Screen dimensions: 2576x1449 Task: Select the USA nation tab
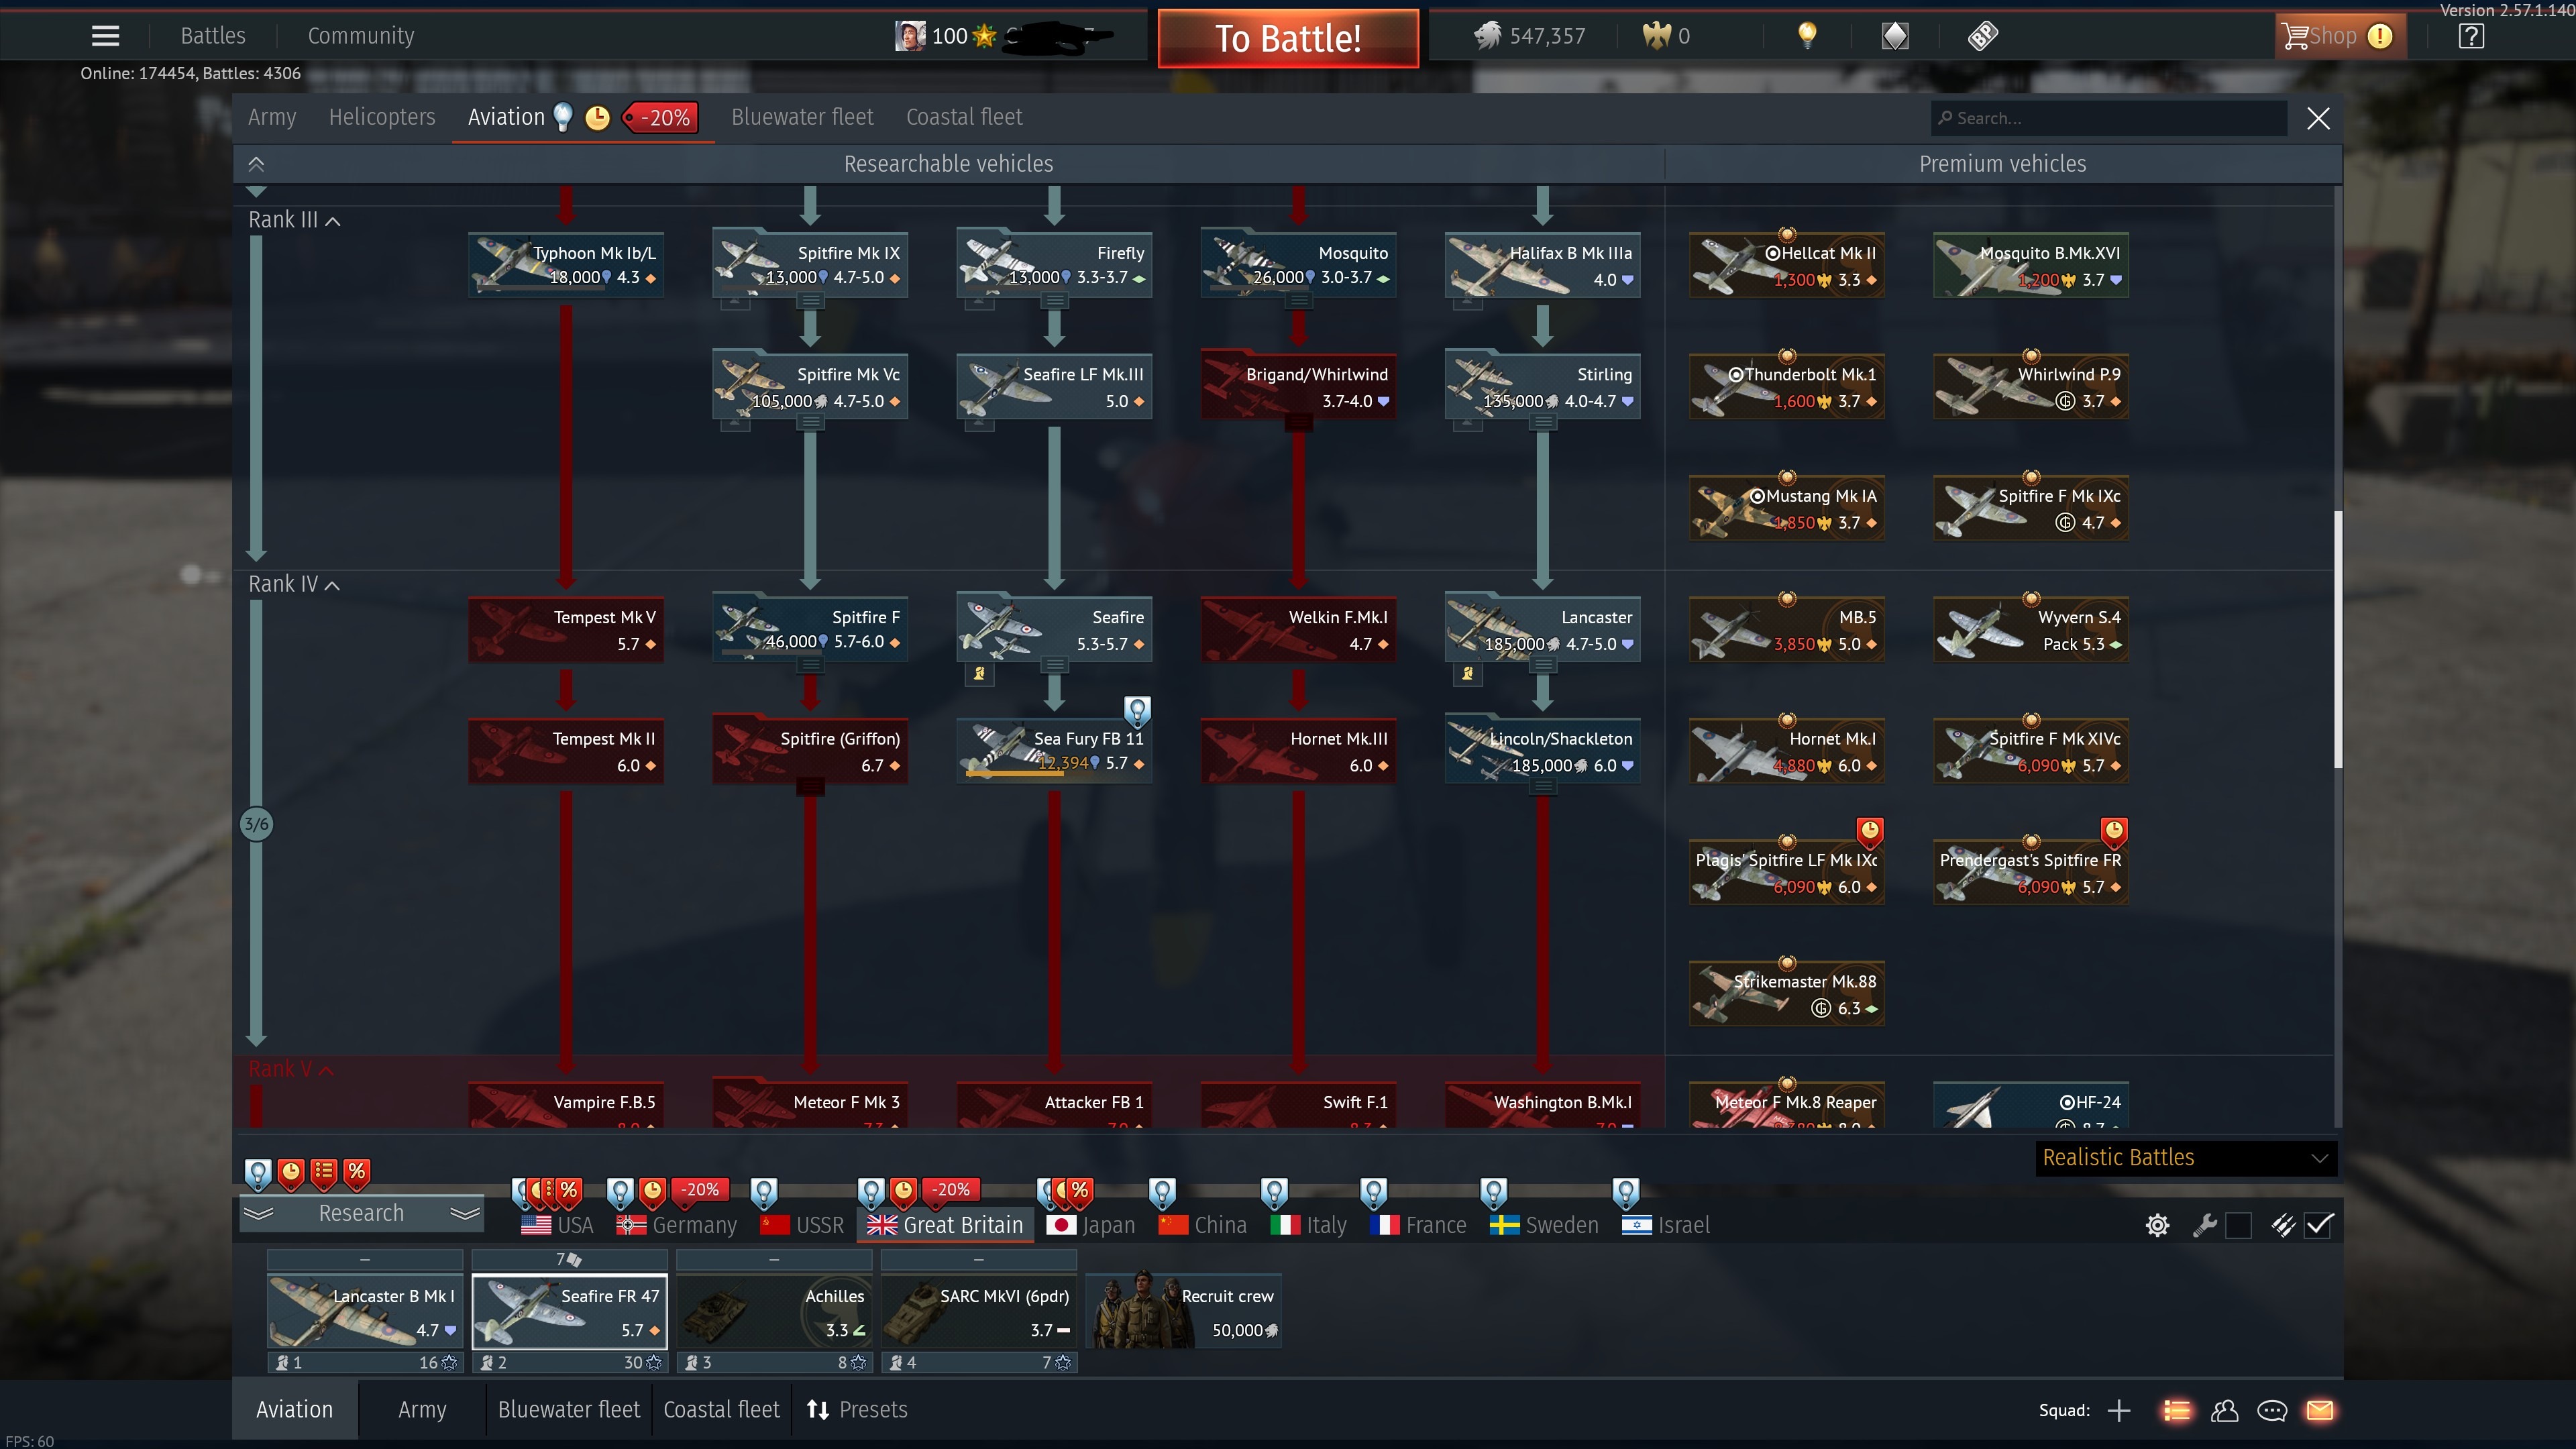[x=557, y=1225]
